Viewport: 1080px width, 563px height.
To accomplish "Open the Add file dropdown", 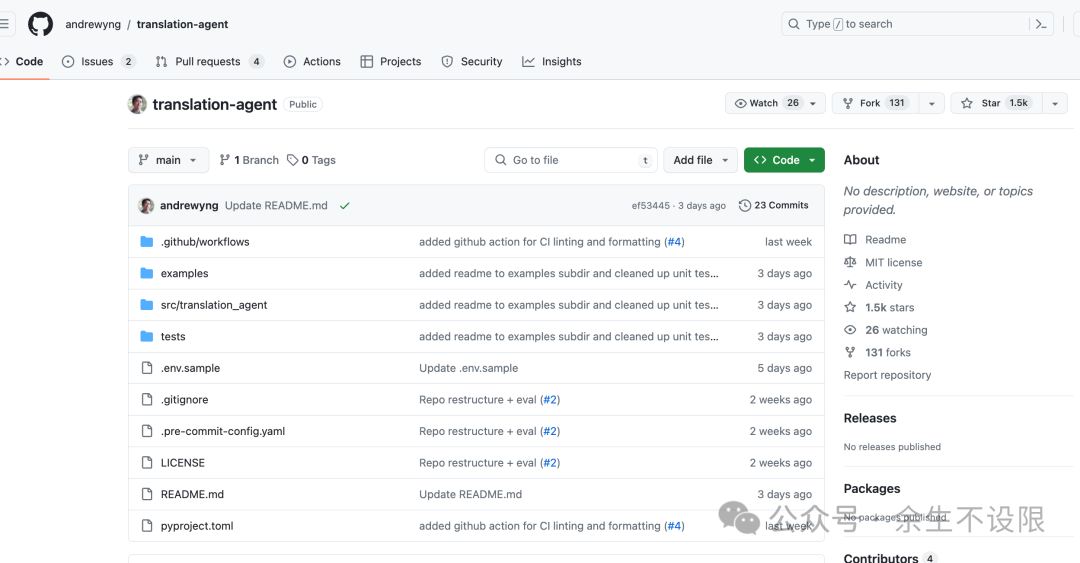I will (700, 160).
